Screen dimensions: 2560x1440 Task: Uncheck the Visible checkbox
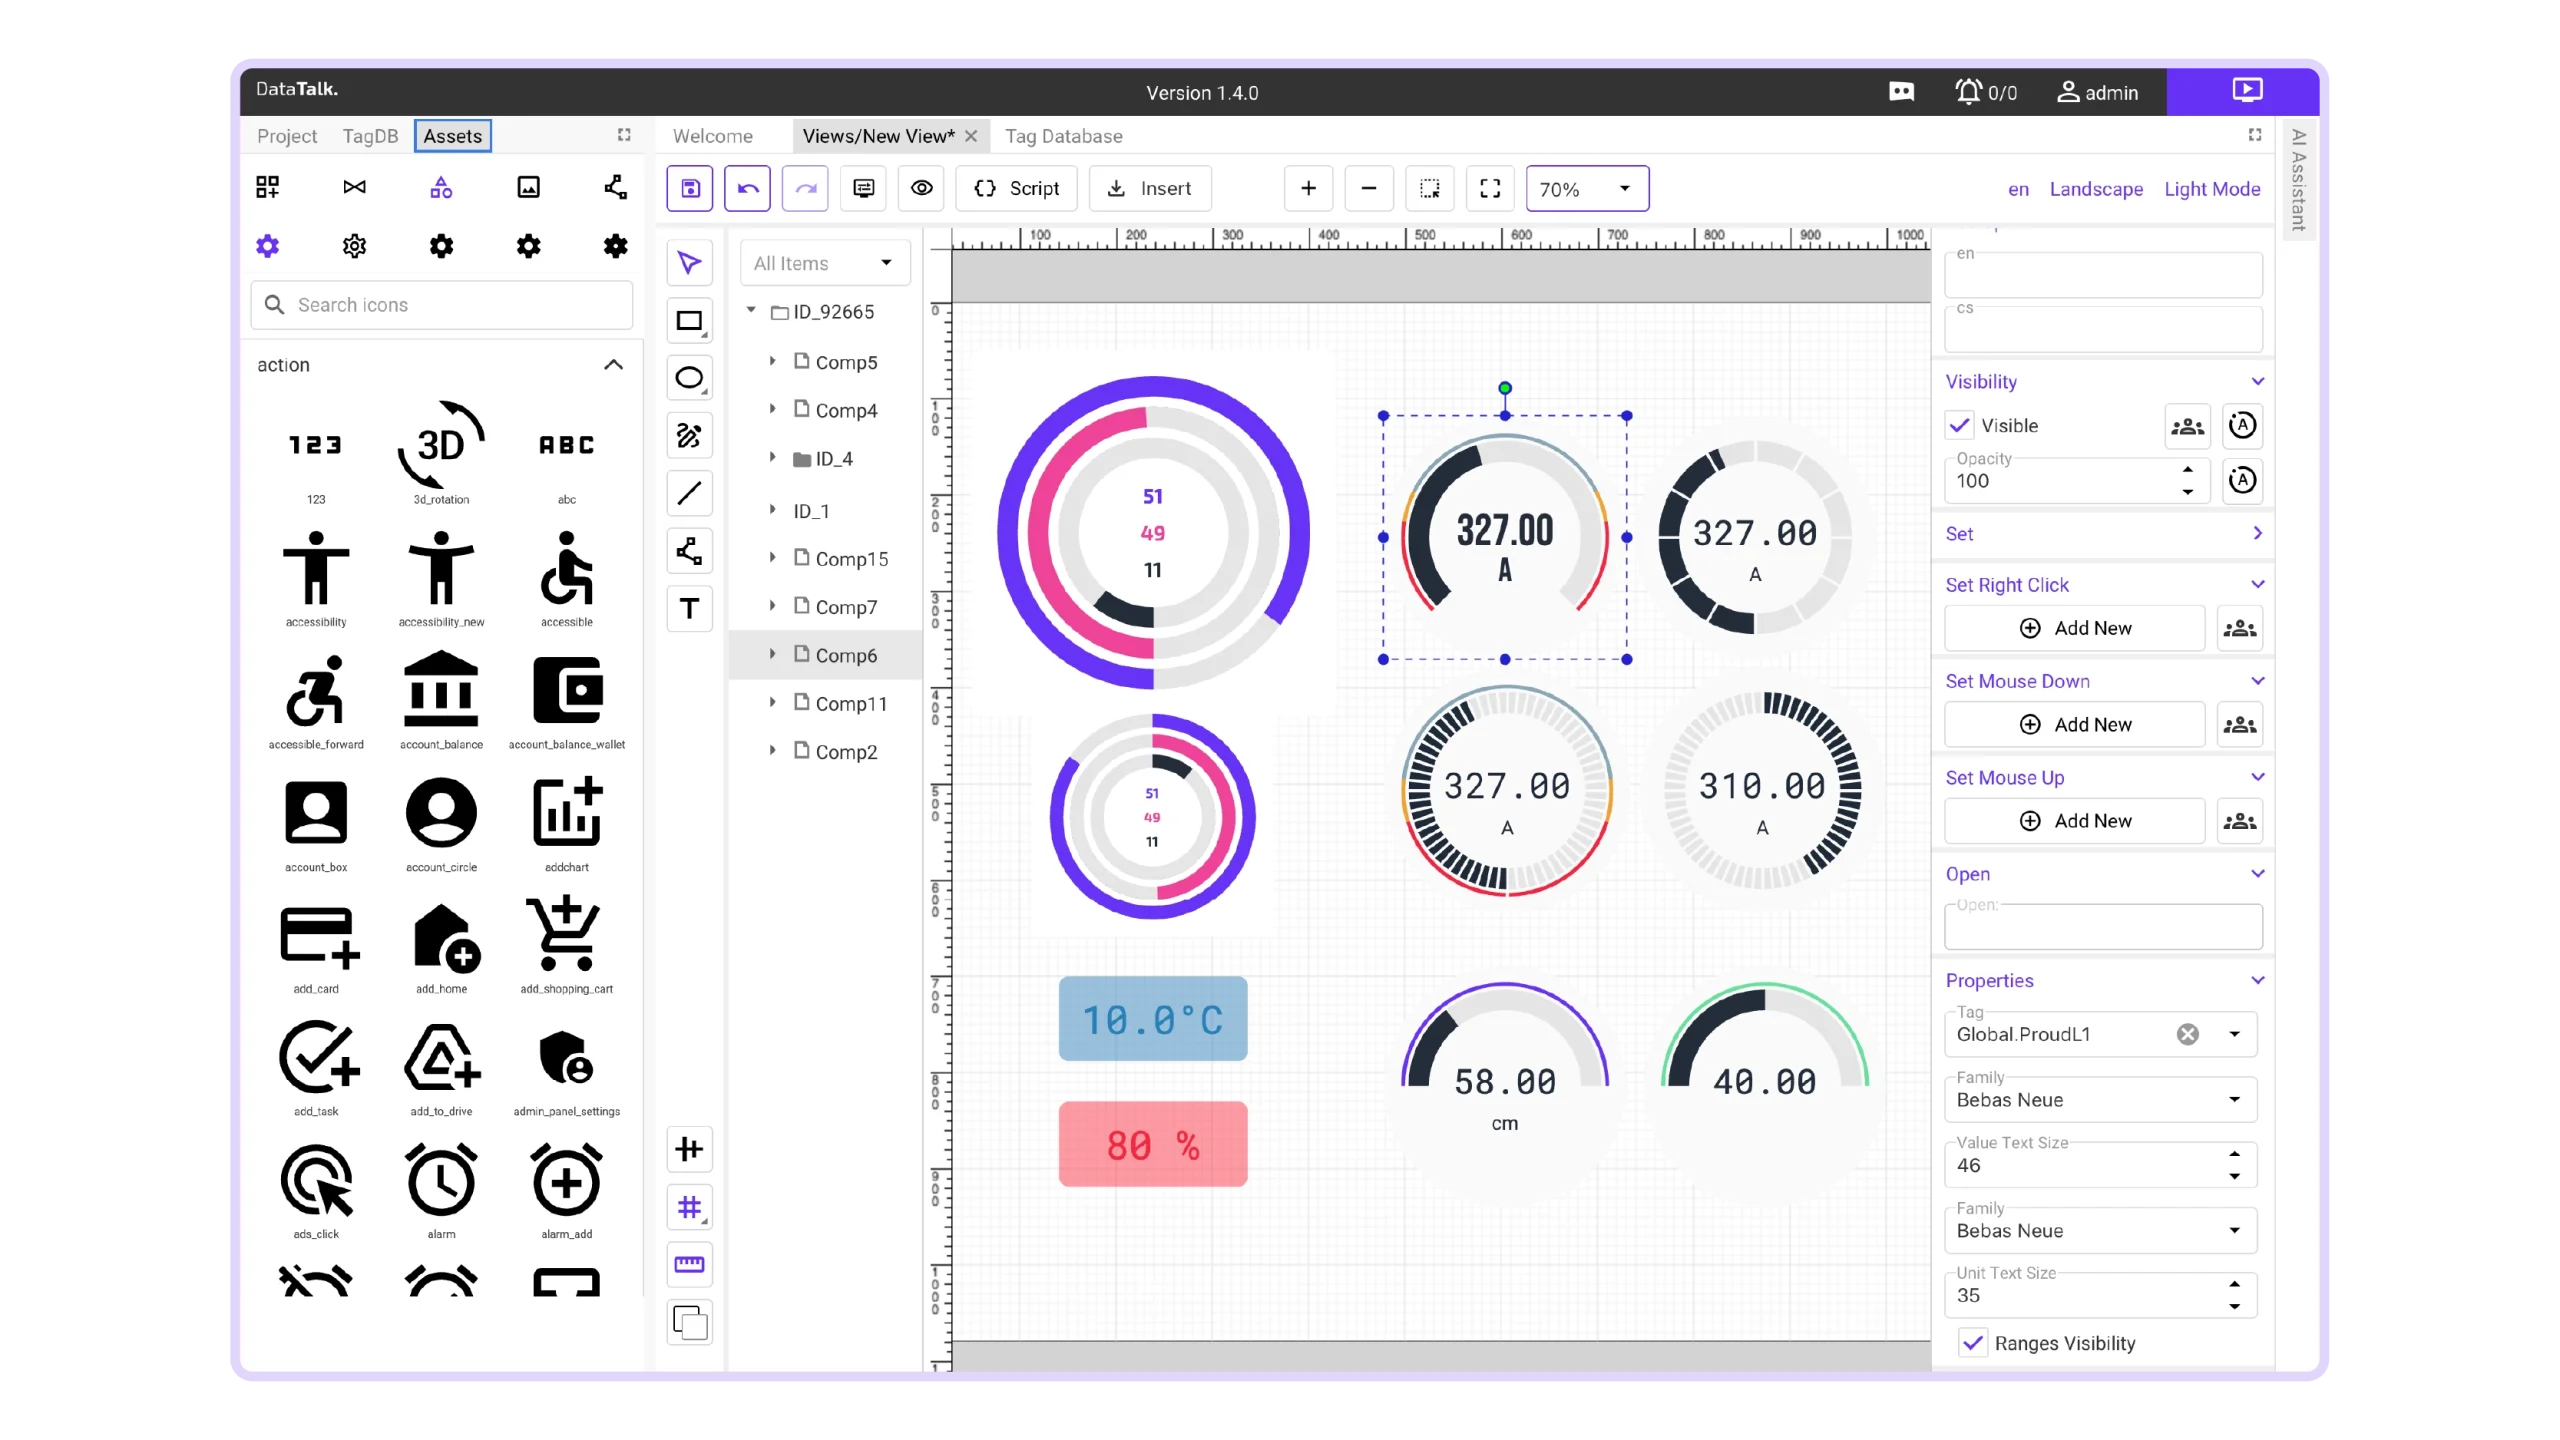[1960, 425]
